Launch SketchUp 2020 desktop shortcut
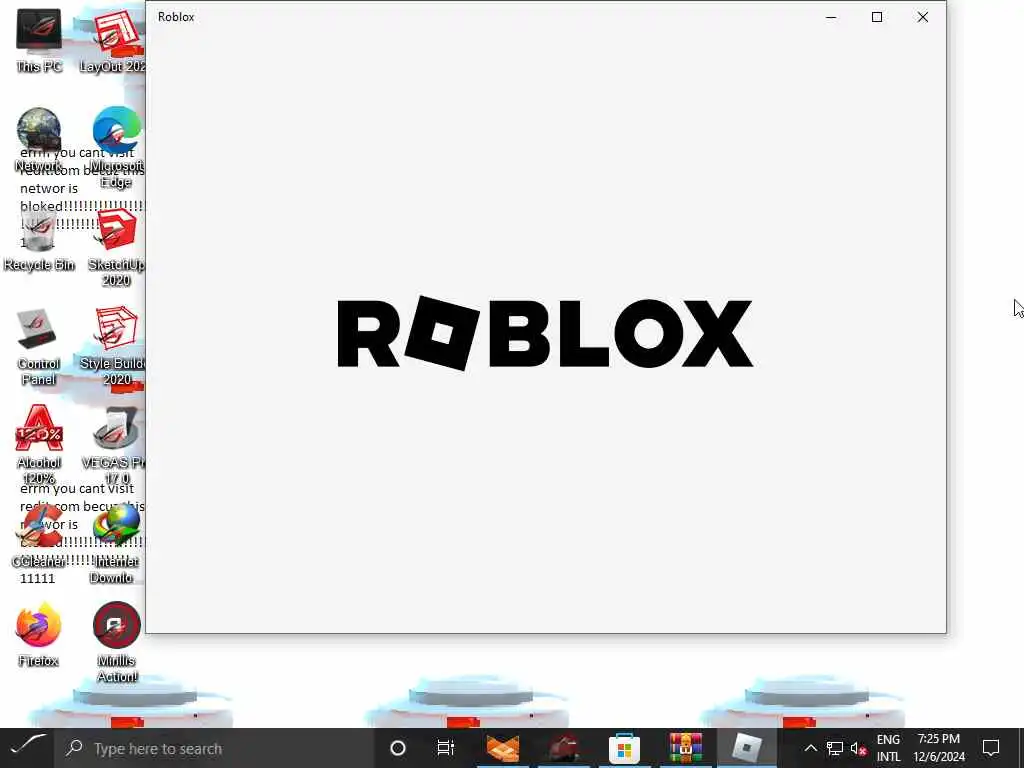 116,247
